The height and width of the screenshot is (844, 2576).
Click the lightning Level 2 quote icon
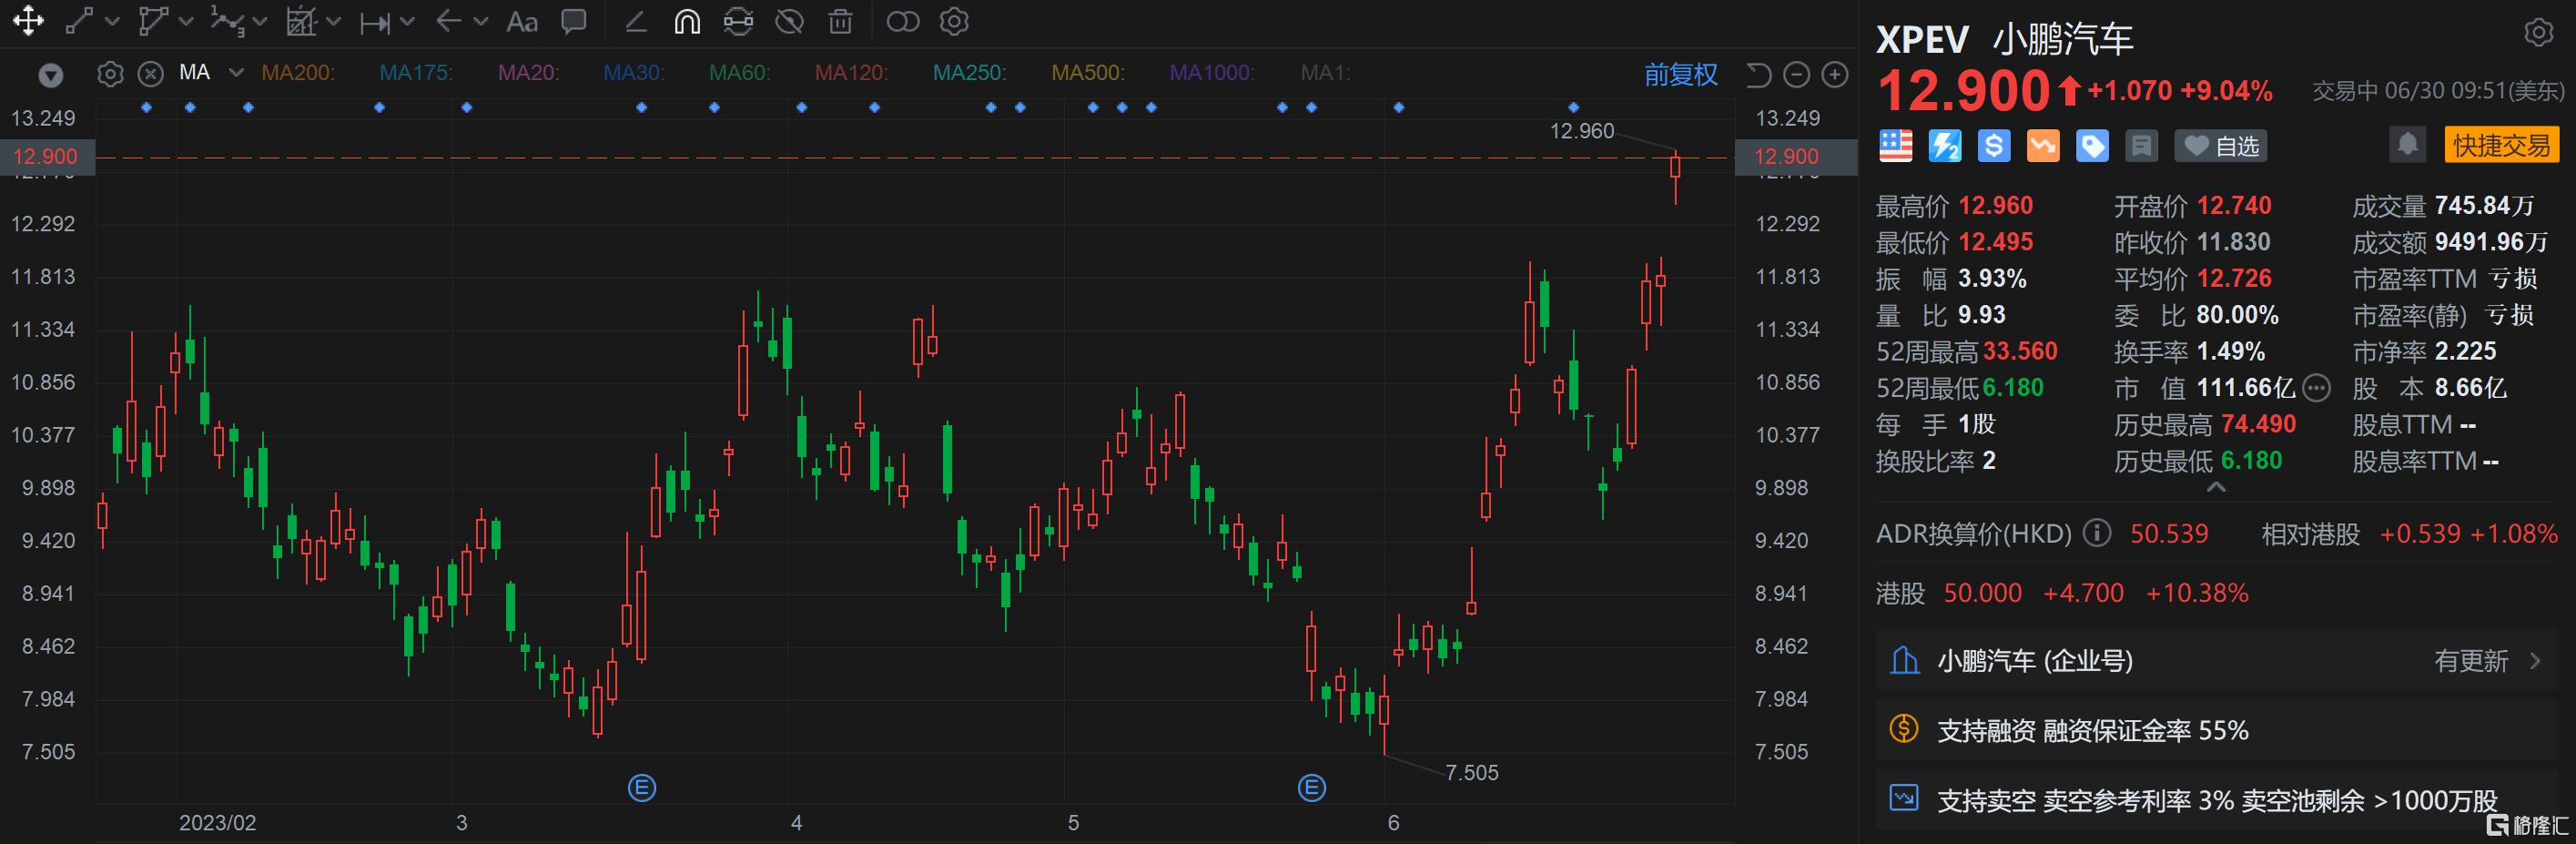click(x=1945, y=146)
